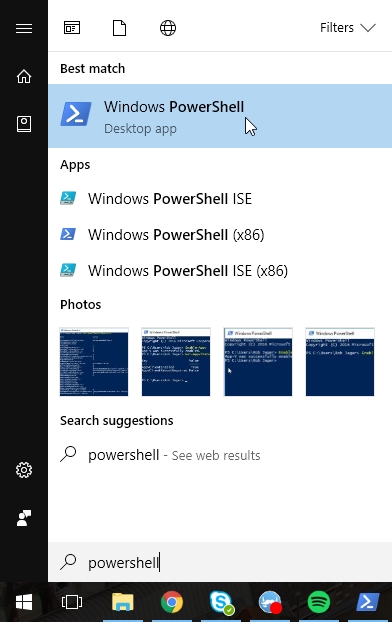Click the search suggestion magnifier icon
392x622 pixels.
68,454
